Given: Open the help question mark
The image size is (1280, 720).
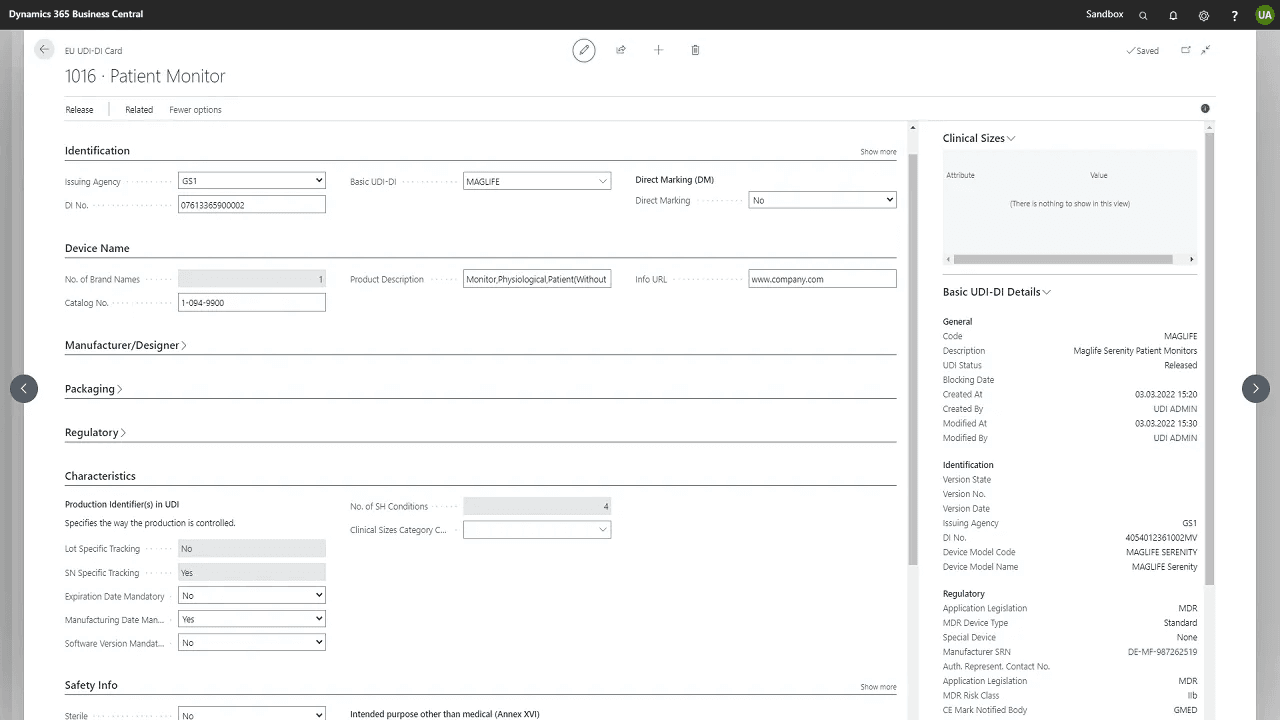Looking at the screenshot, I should pos(1235,15).
